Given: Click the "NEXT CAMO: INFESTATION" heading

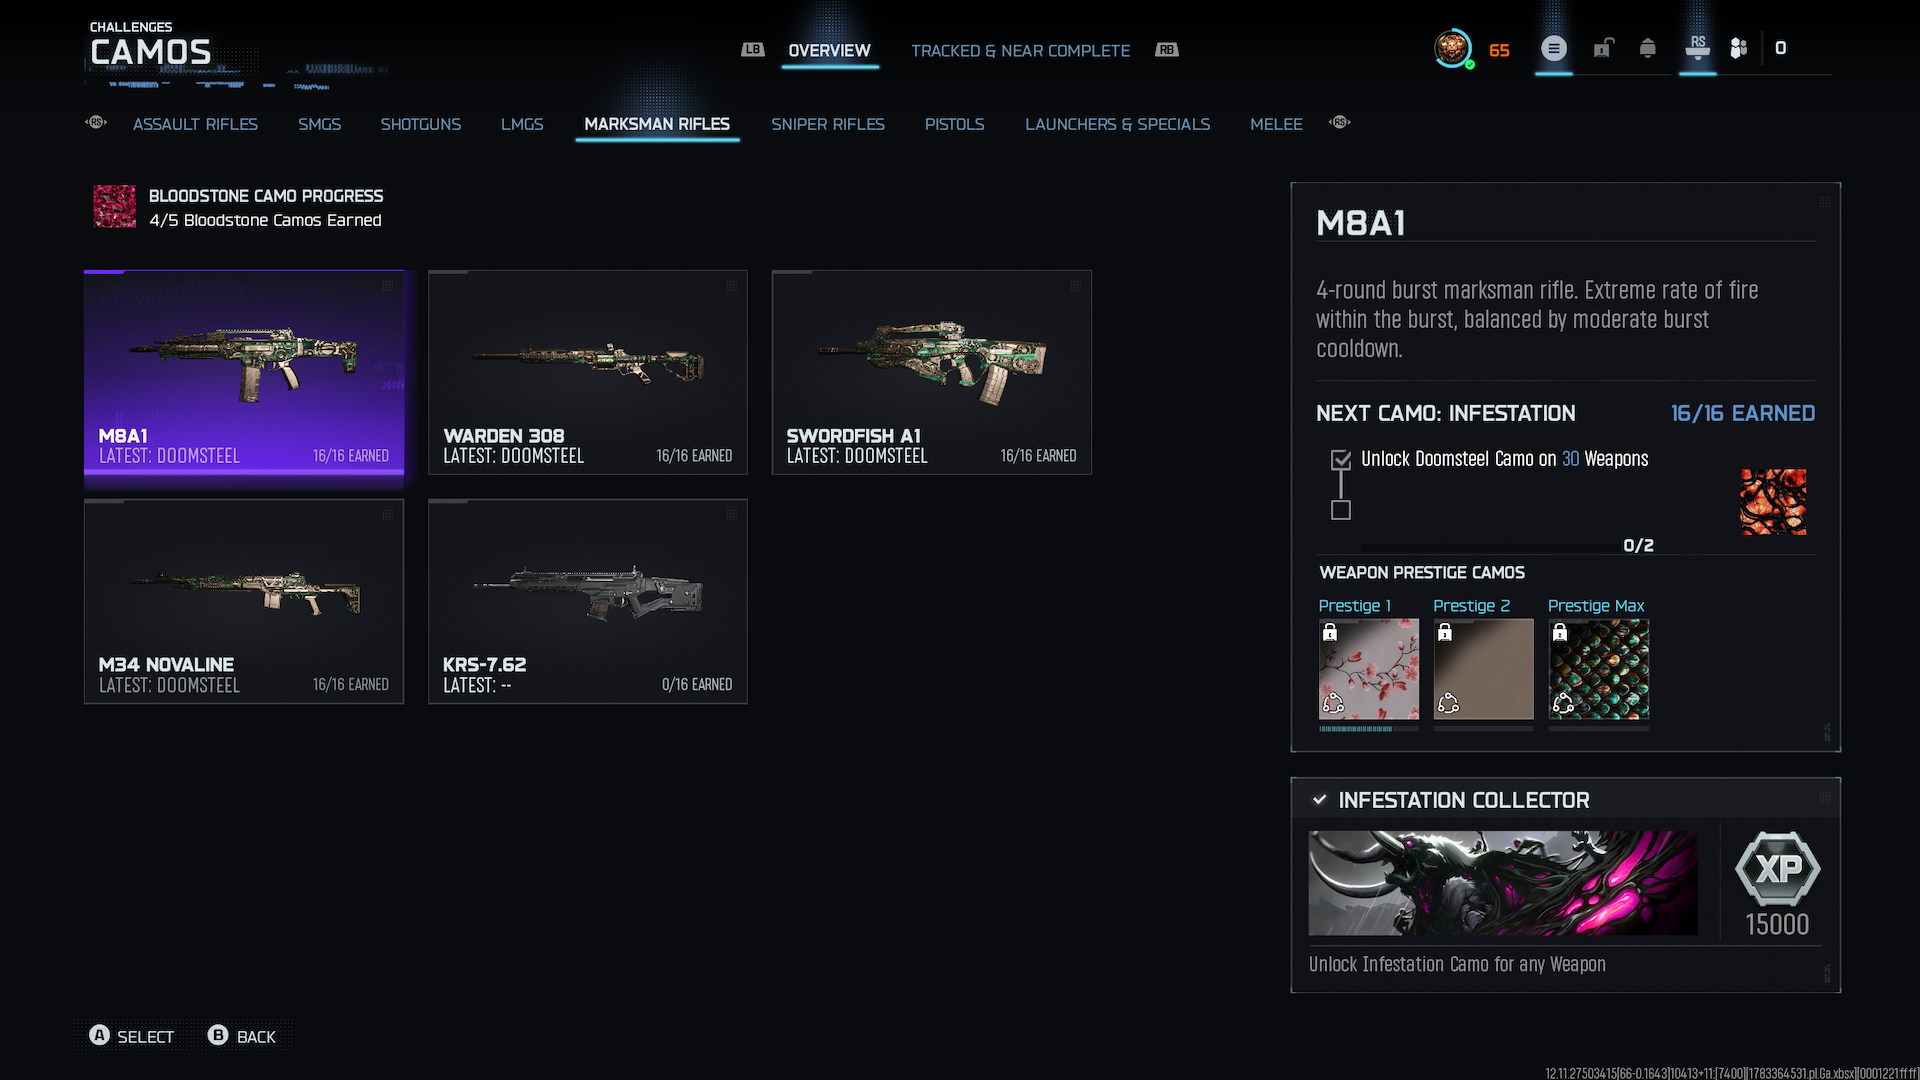Looking at the screenshot, I should tap(1445, 413).
